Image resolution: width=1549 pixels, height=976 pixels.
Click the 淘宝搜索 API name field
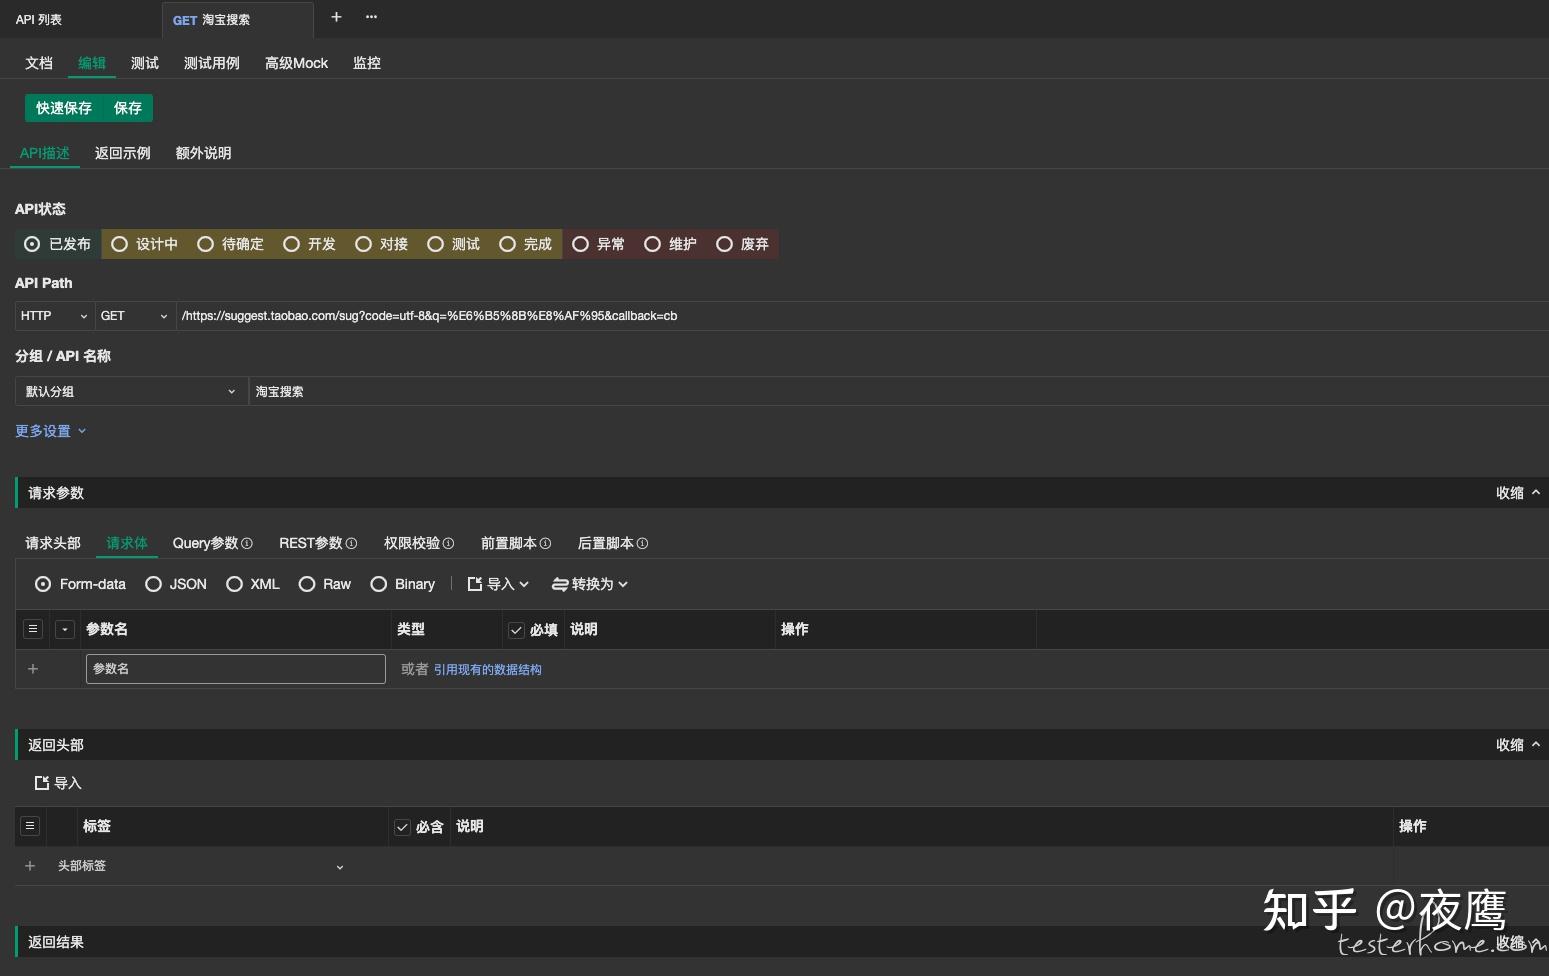[898, 392]
